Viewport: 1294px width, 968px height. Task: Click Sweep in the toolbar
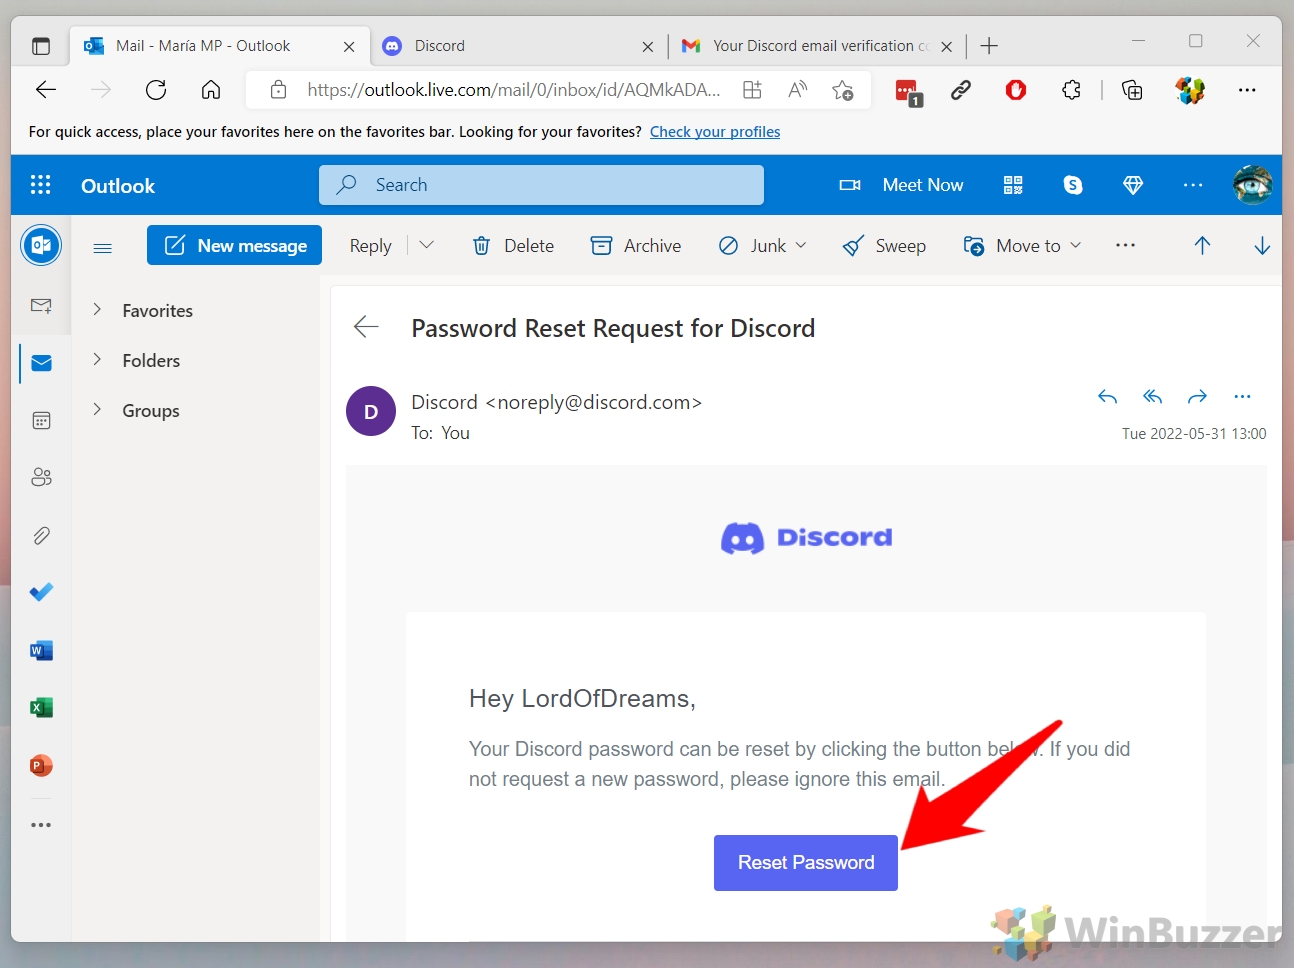(884, 246)
